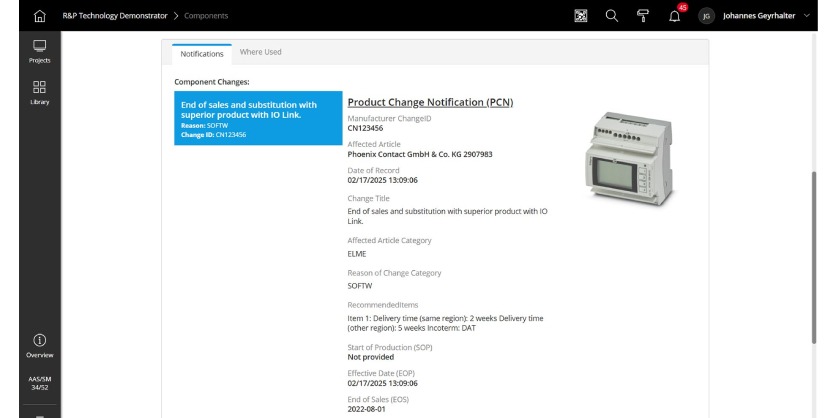Viewport: 836px width, 418px height.
Task: Click the Components breadcrumb
Action: click(206, 16)
